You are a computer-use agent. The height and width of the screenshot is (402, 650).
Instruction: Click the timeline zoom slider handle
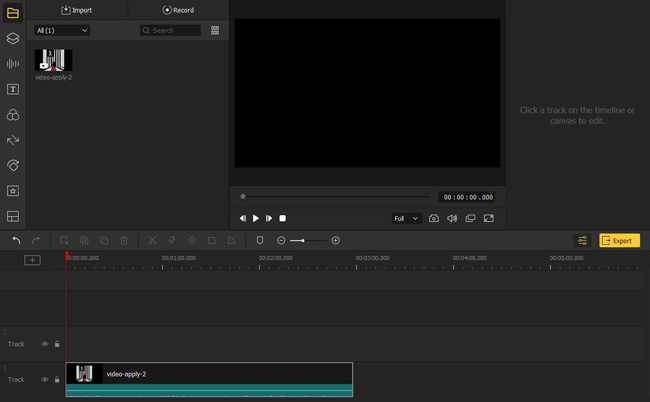coord(303,240)
